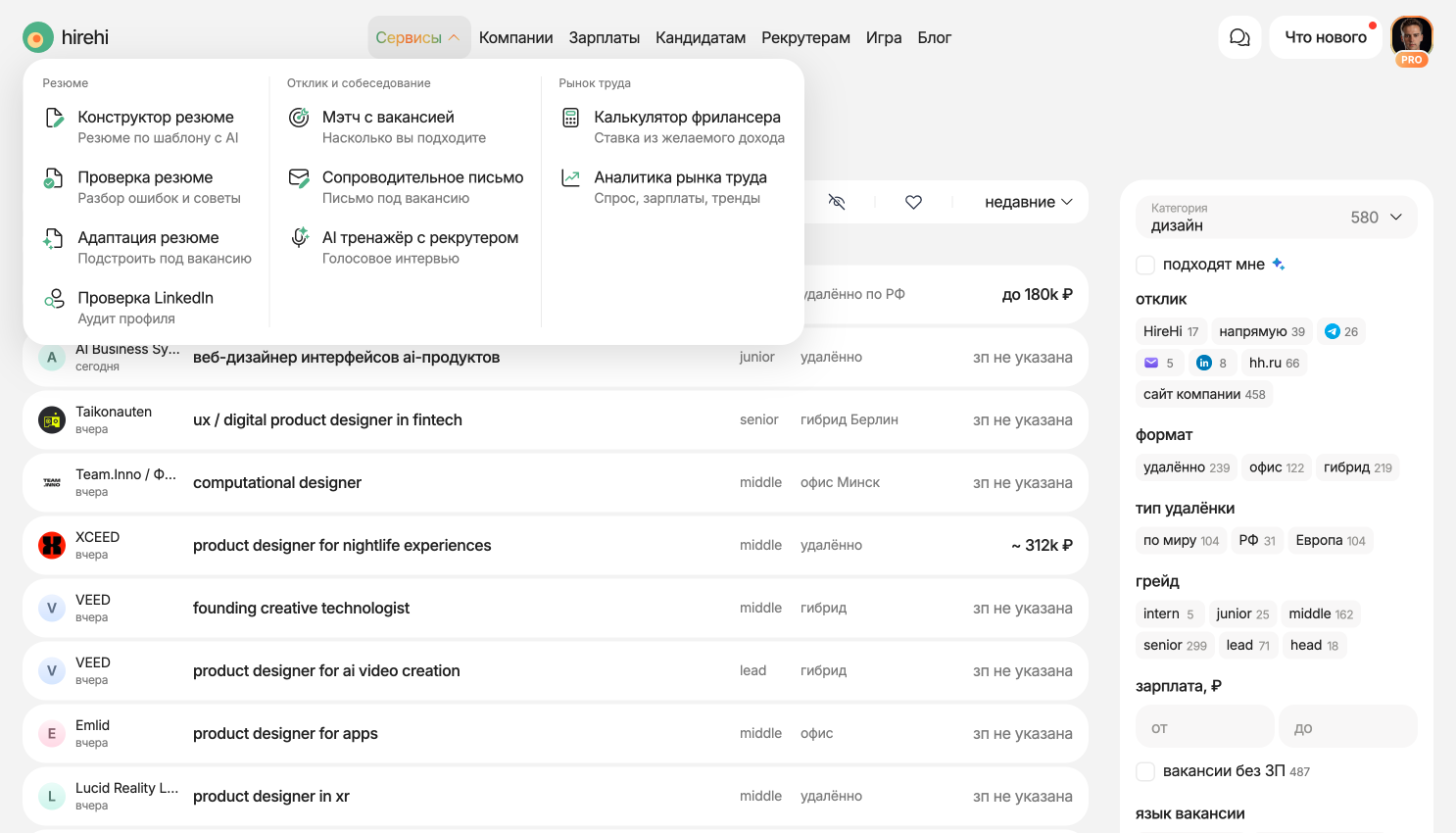Viewport: 1456px width, 833px height.
Task: Open the Игра menu item
Action: click(884, 38)
